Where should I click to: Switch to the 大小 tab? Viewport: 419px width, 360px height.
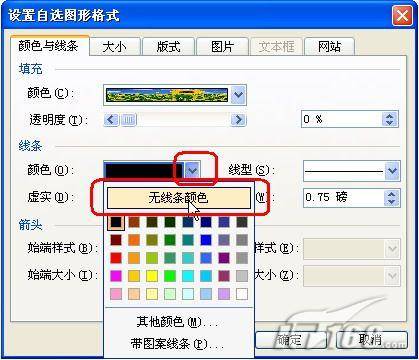pyautogui.click(x=114, y=47)
